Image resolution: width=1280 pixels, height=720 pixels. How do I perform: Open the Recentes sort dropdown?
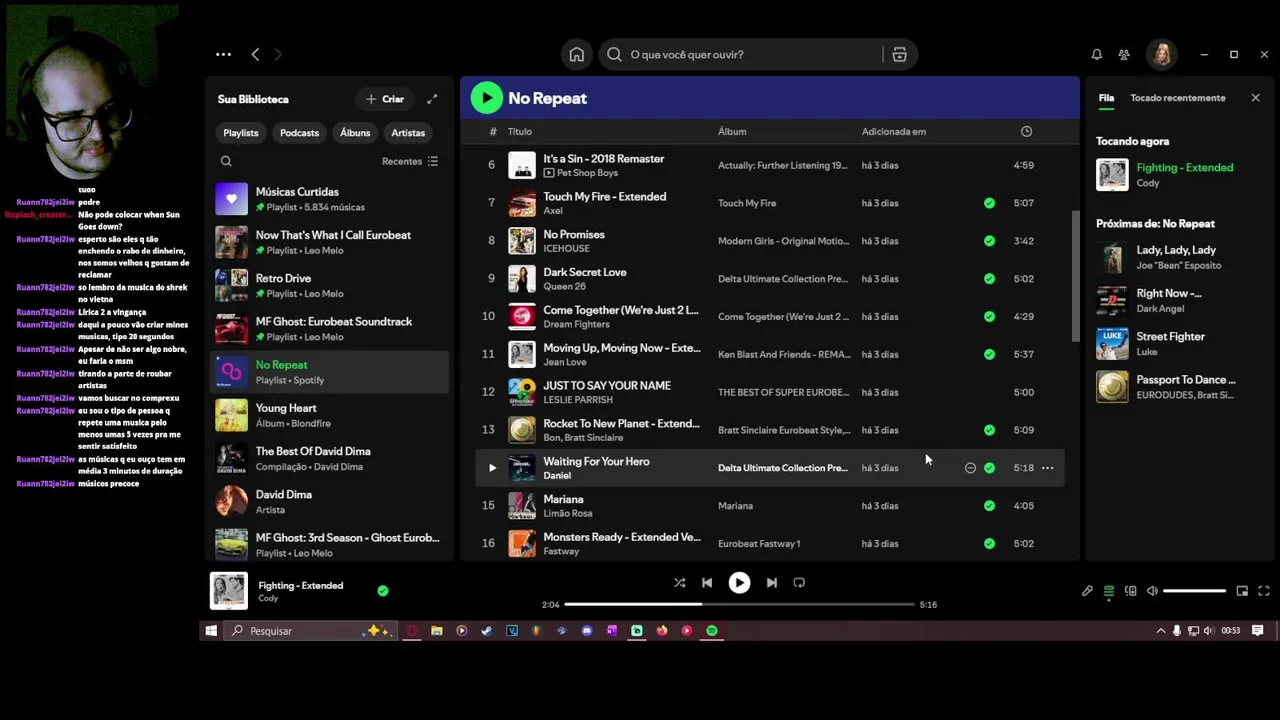click(x=410, y=161)
